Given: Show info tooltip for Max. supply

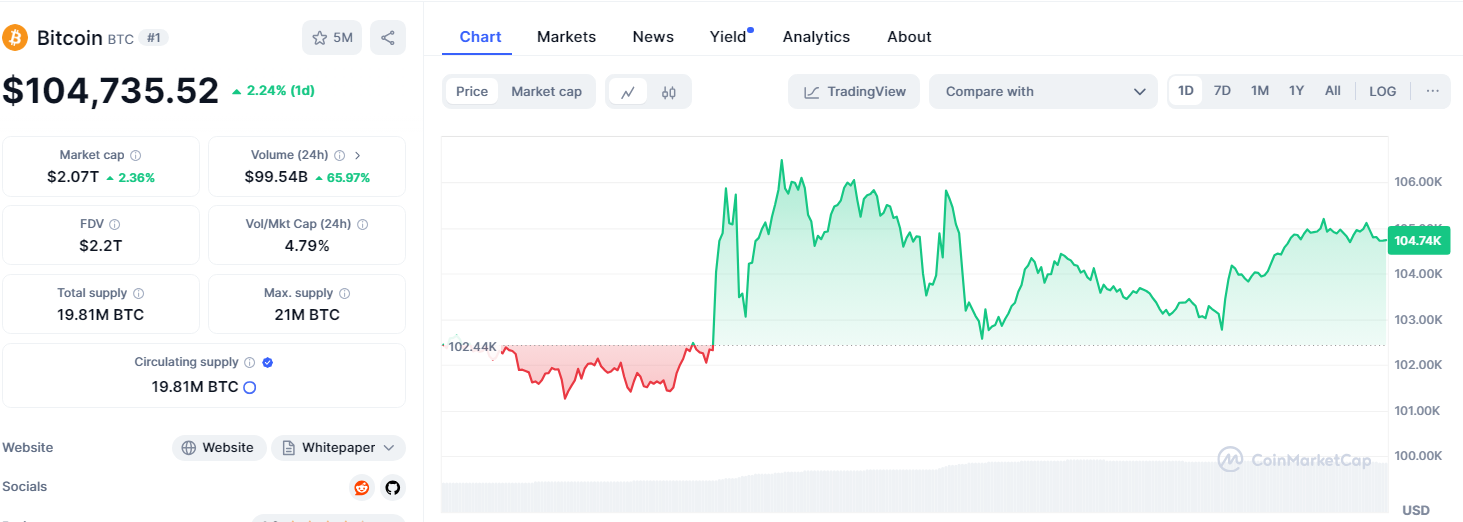Looking at the screenshot, I should (345, 293).
